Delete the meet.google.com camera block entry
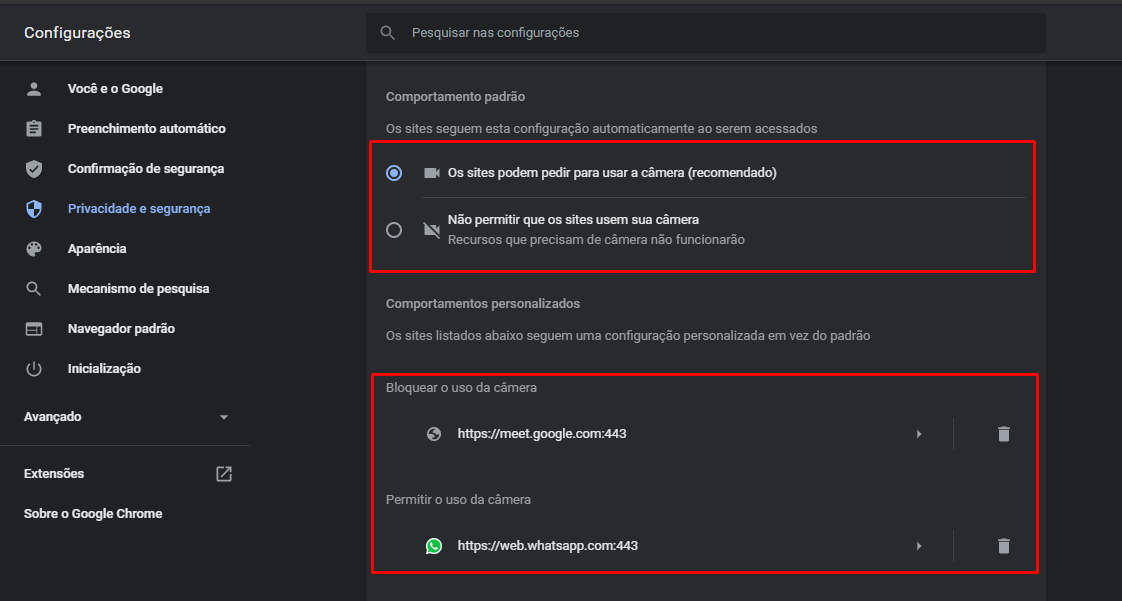The image size is (1122, 601). pyautogui.click(x=1003, y=434)
